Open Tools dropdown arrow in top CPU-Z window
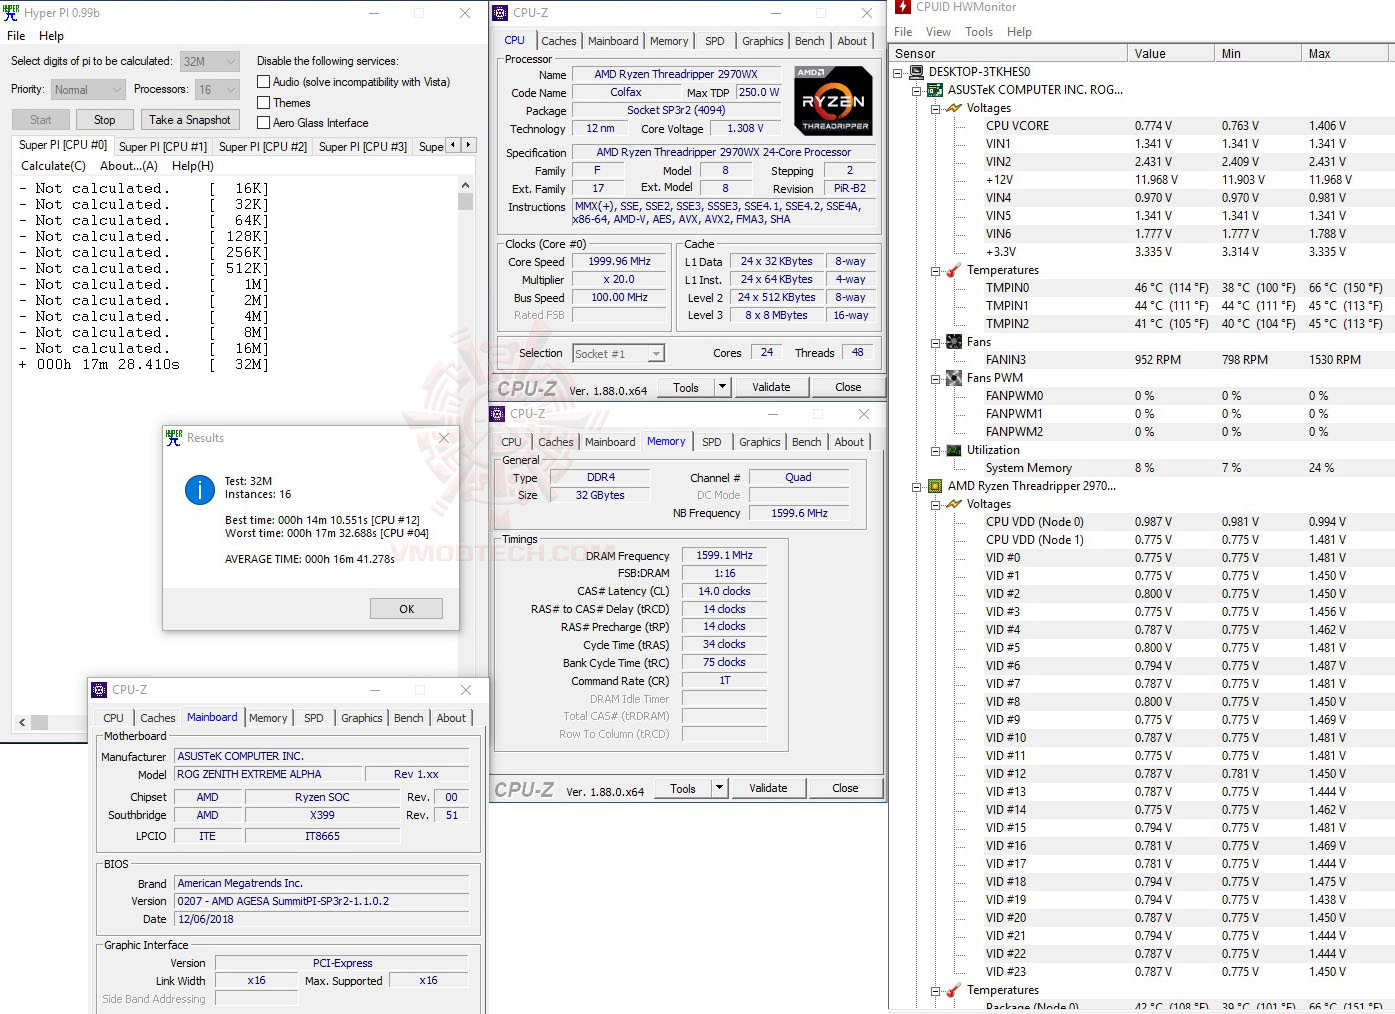Screen dimensions: 1395x1014 tap(722, 387)
